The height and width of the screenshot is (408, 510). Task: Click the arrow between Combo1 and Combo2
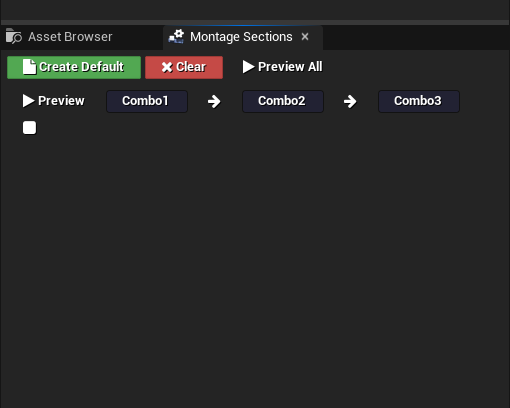pyautogui.click(x=214, y=101)
